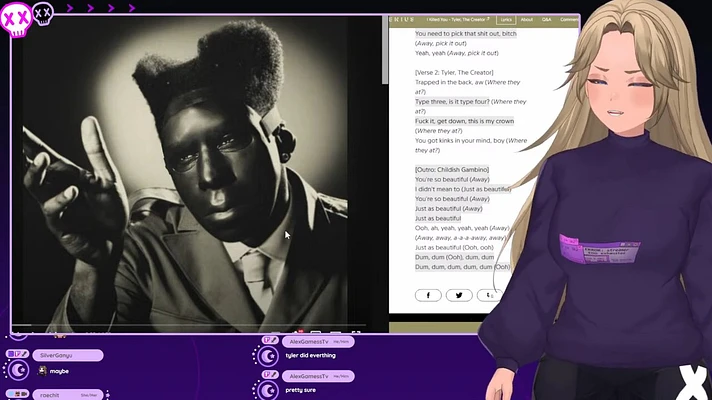The width and height of the screenshot is (712, 400).
Task: Click the 'I Killed You - Tyler, The Creator' title link
Action: (x=458, y=20)
